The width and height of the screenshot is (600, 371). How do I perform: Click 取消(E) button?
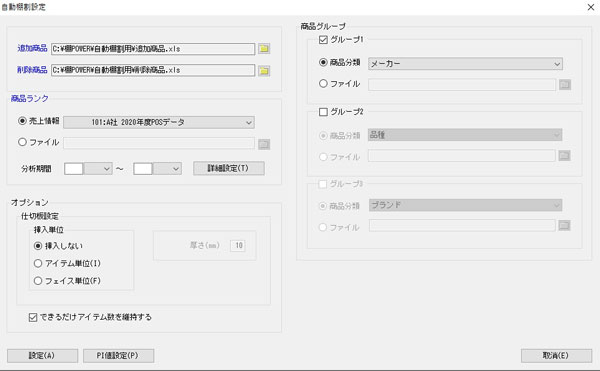(556, 356)
